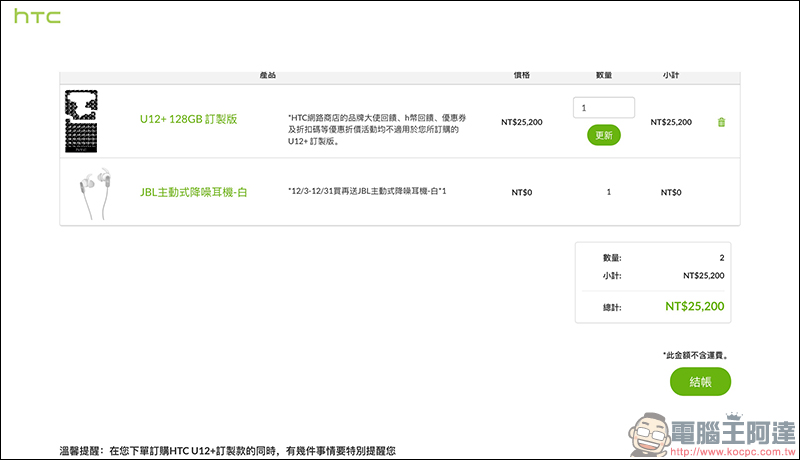Select the 產品 column header

point(268,75)
